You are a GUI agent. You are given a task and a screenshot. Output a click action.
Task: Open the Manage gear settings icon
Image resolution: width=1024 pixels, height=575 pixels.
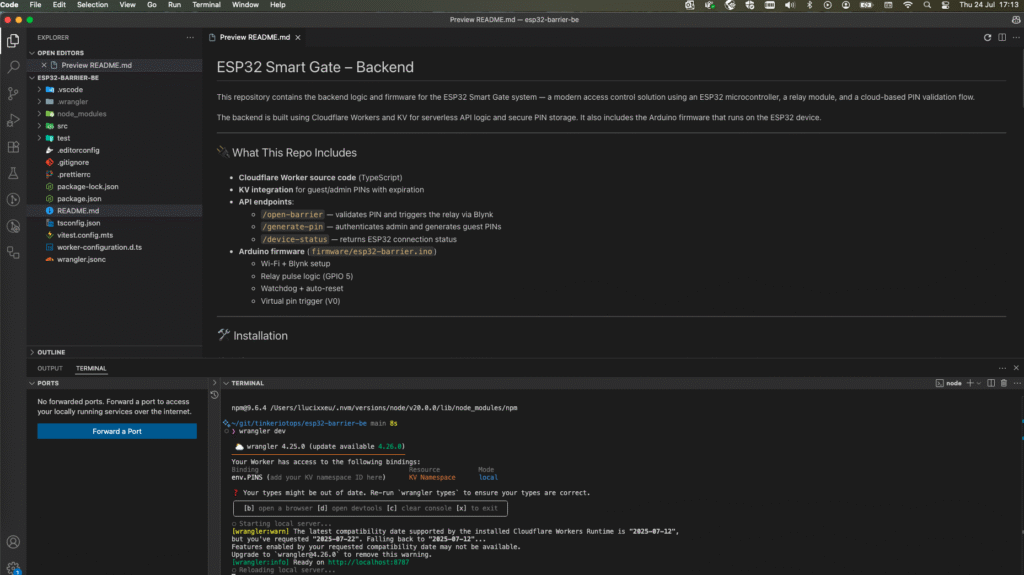tap(13, 568)
